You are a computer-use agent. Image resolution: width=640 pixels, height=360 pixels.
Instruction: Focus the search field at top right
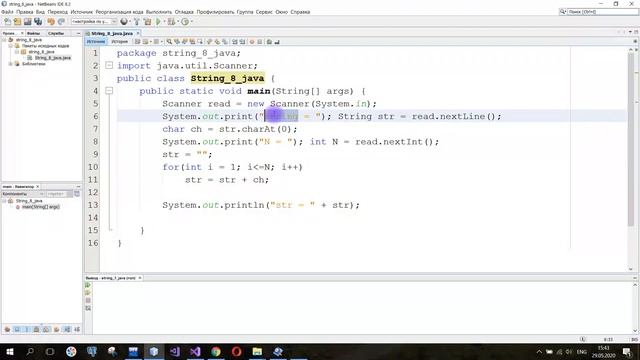pos(602,12)
